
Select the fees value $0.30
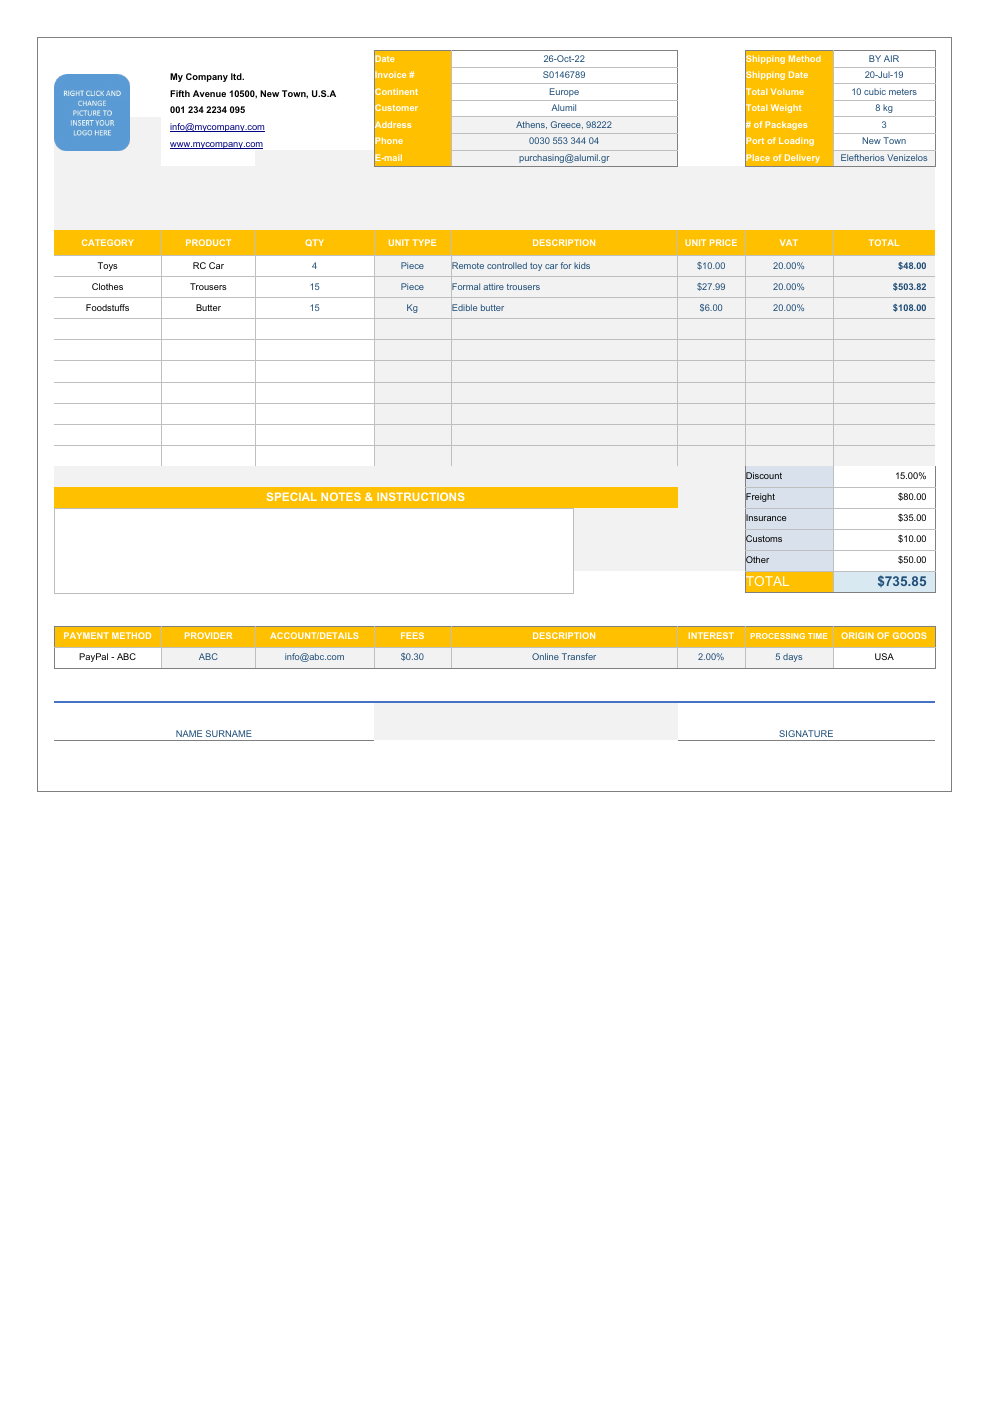coord(412,657)
